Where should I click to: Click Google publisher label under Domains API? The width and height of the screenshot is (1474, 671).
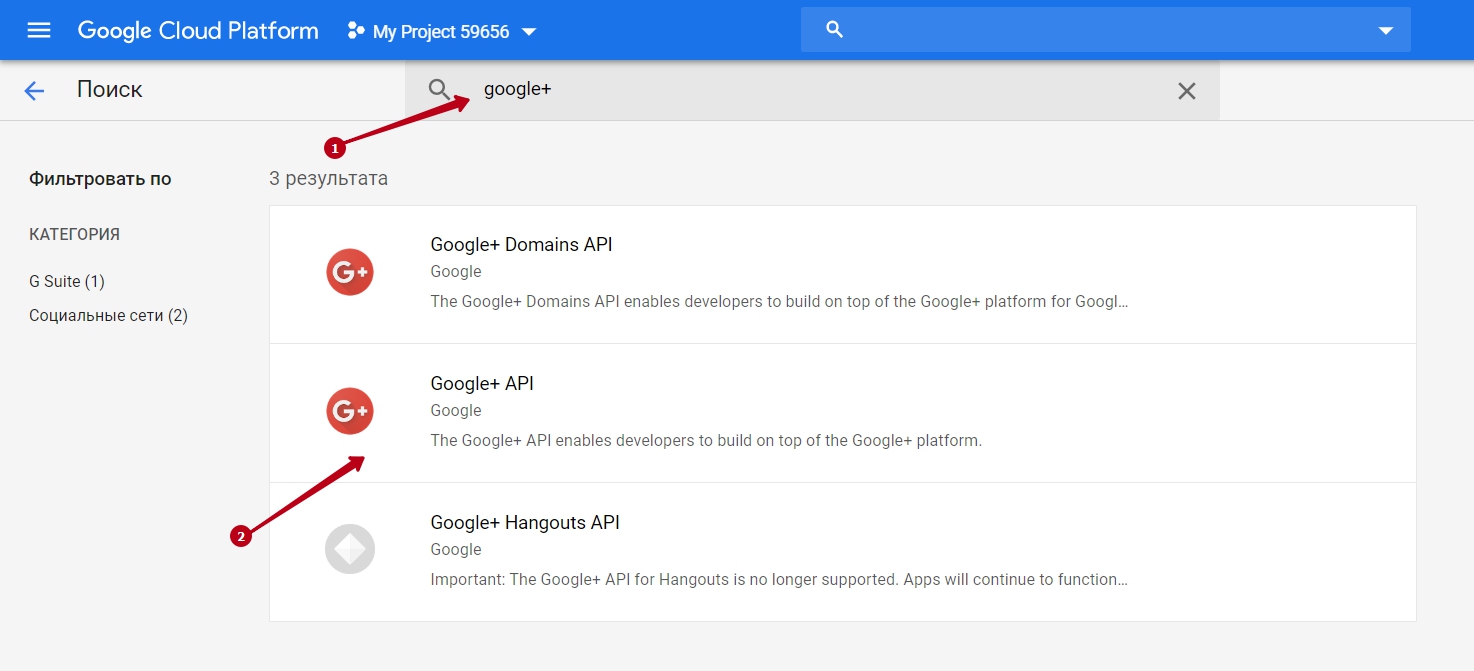tap(456, 272)
